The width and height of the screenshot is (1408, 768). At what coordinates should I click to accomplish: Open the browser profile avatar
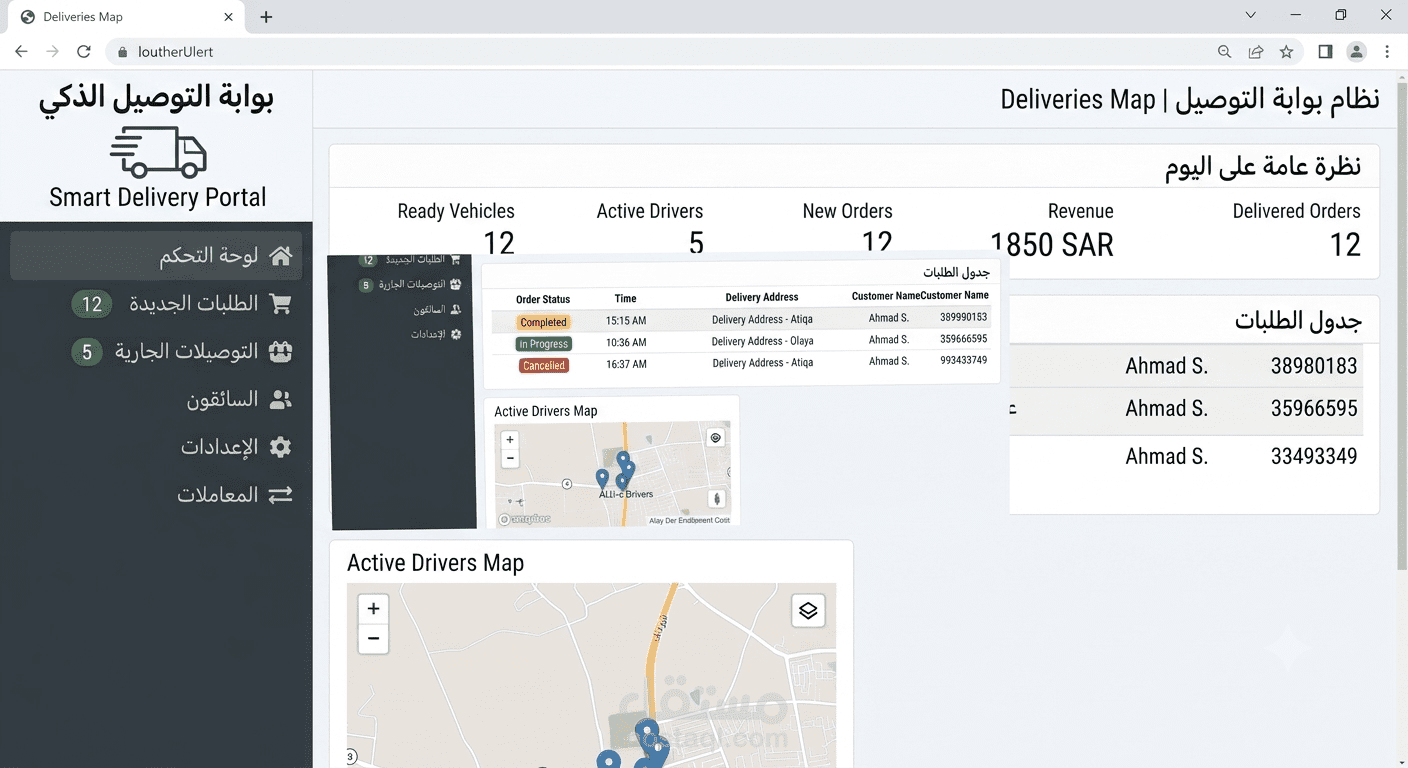tap(1356, 52)
